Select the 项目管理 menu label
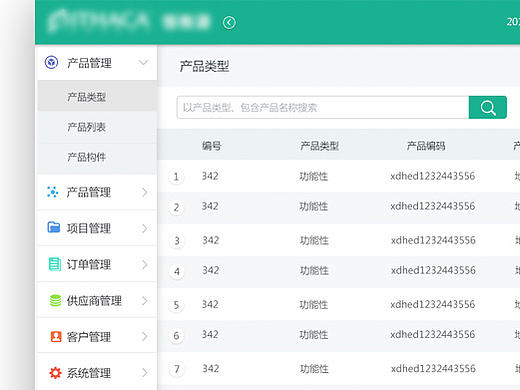 (x=89, y=228)
